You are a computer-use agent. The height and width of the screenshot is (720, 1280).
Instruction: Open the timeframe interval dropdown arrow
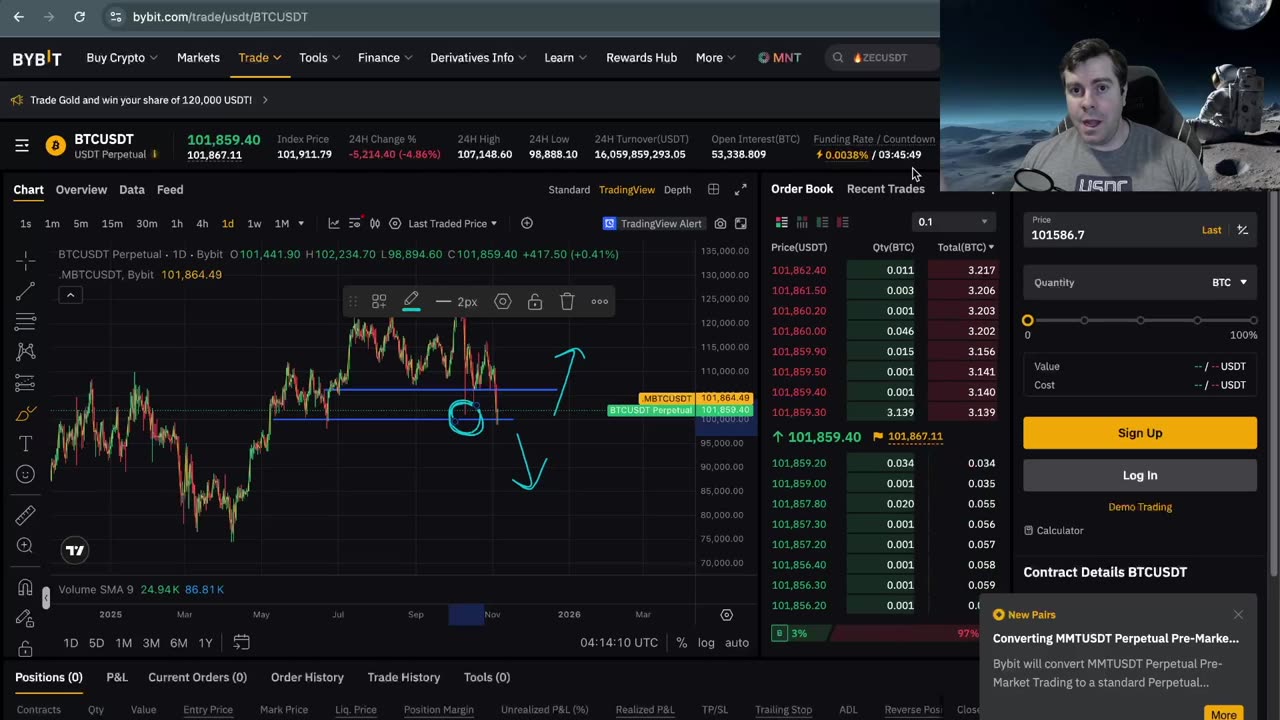coord(301,223)
